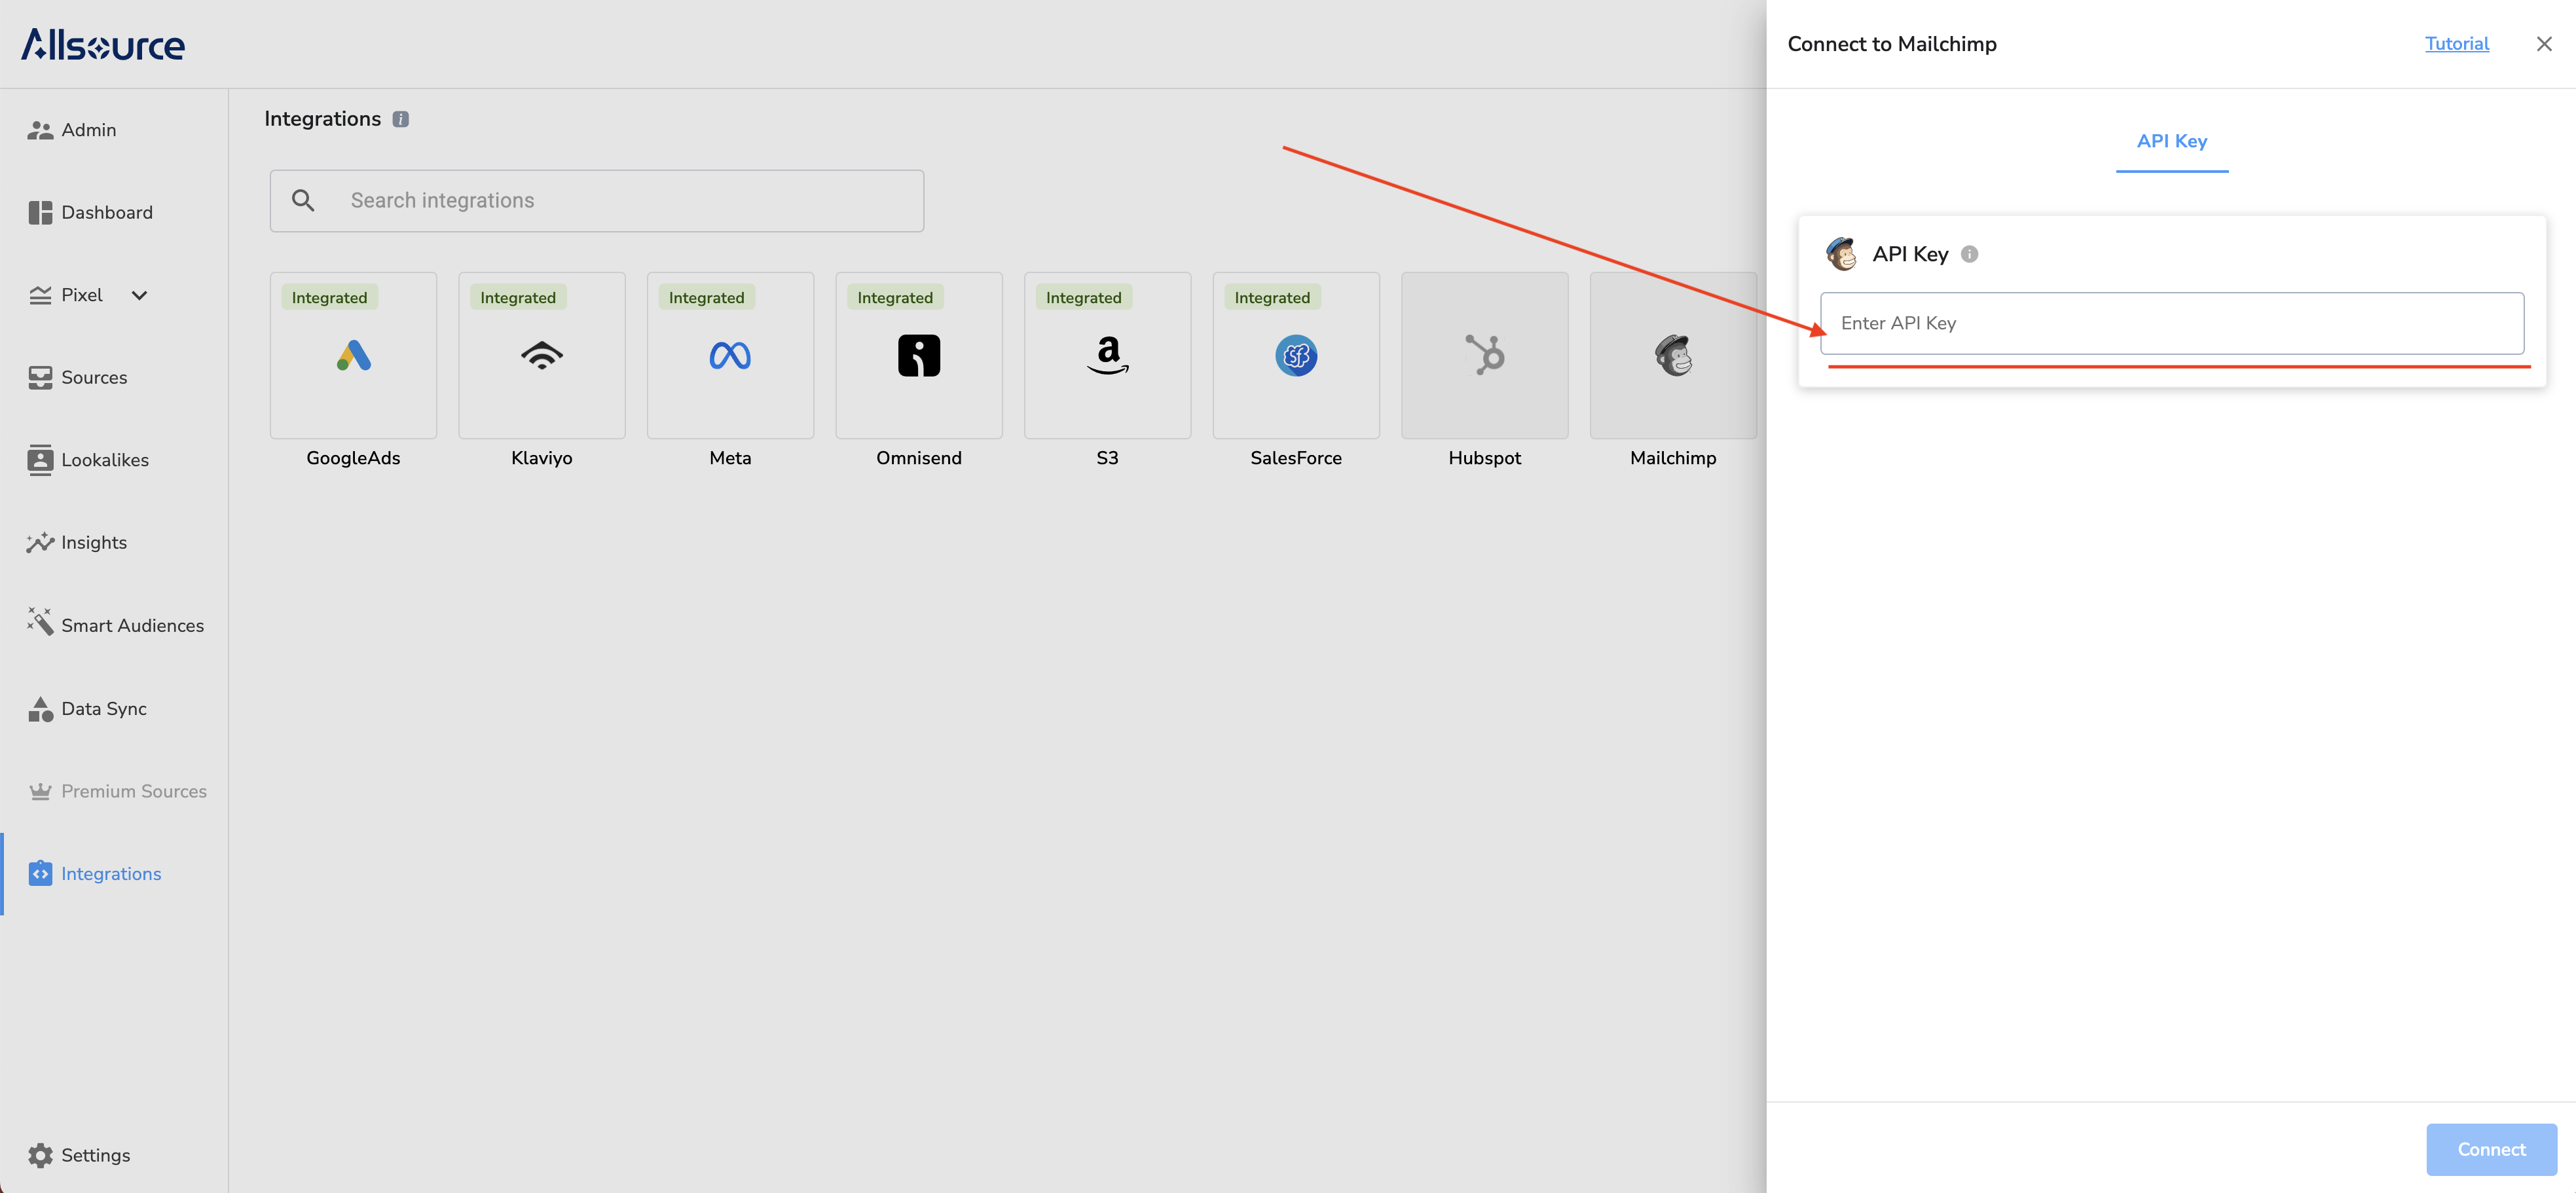Open Data Sync from sidebar
The image size is (2576, 1193).
pos(103,708)
